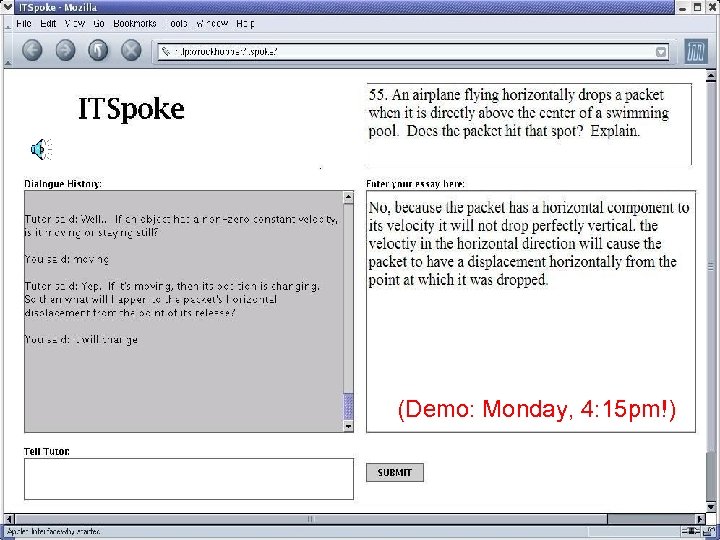Click the page vertical scrollbar down arrow
This screenshot has height=540, width=720.
(x=710, y=507)
